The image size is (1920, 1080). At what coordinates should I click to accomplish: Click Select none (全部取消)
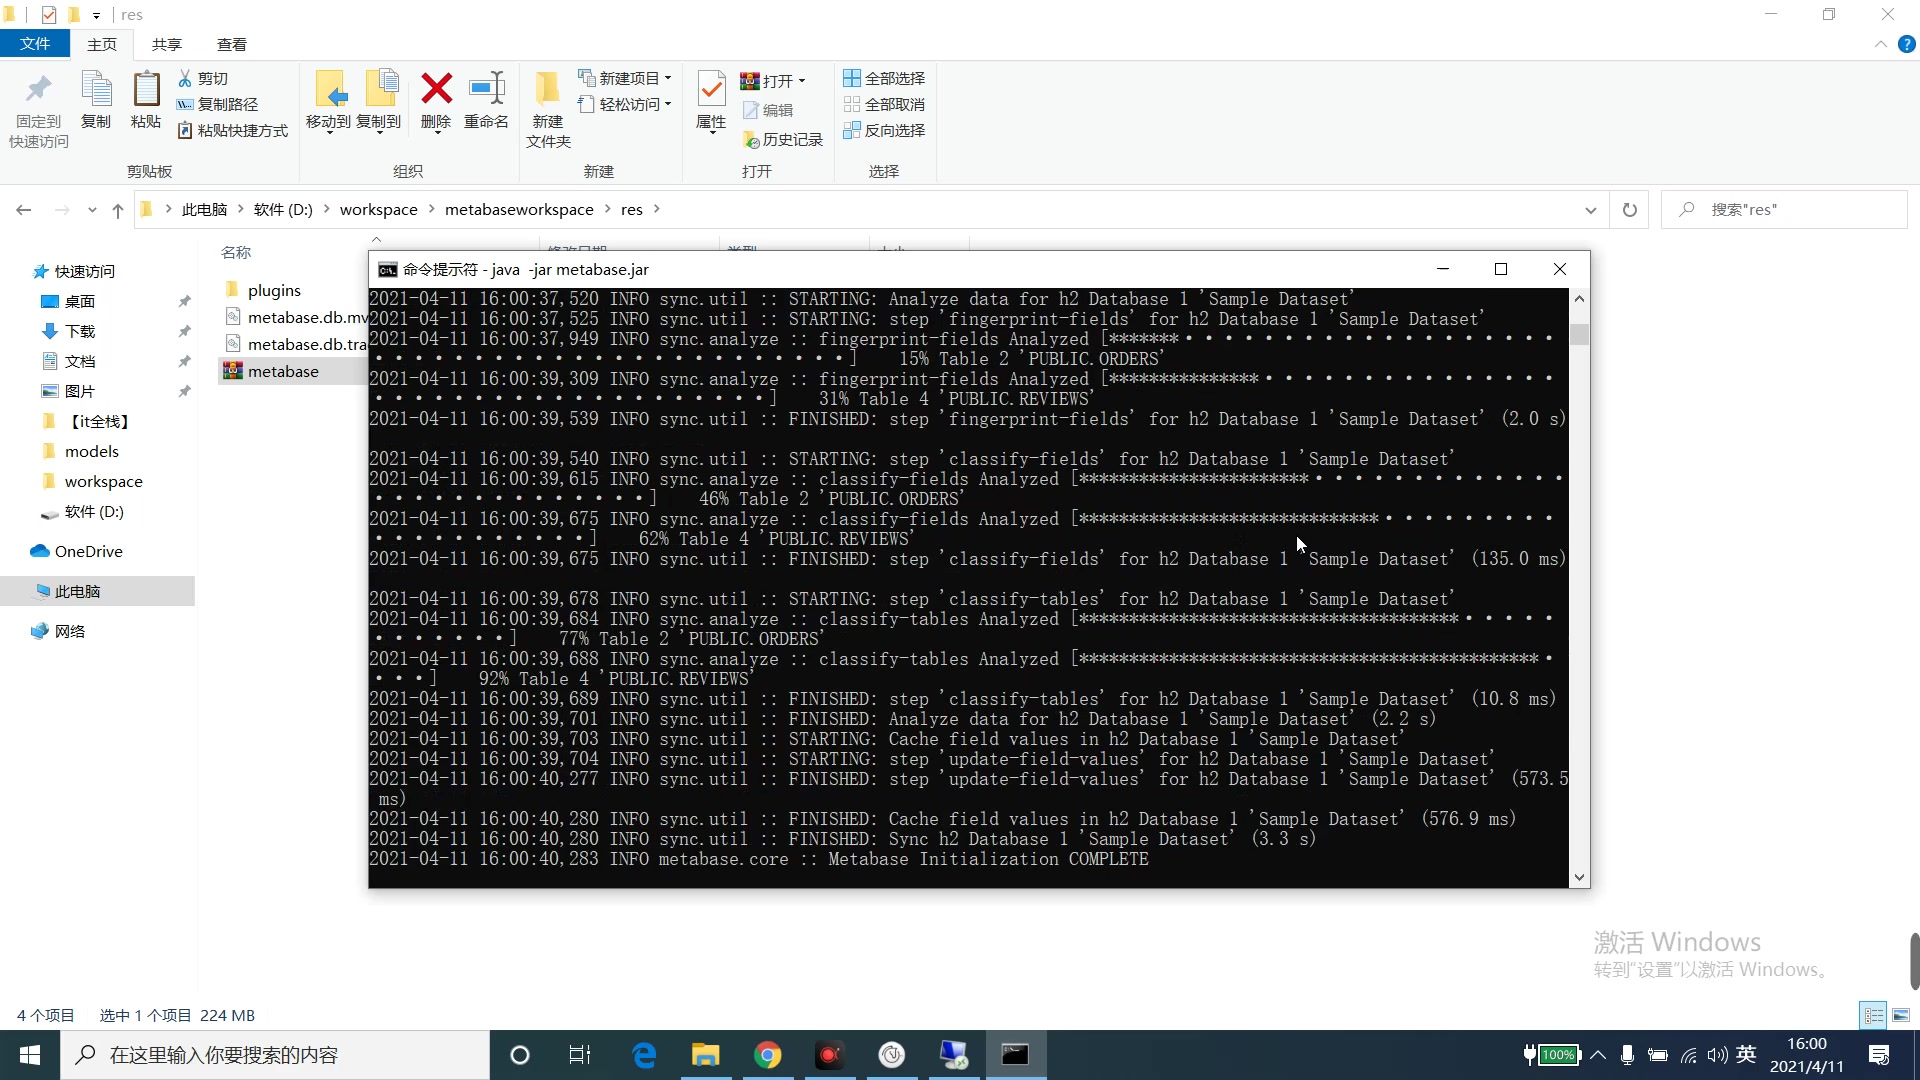pos(884,104)
